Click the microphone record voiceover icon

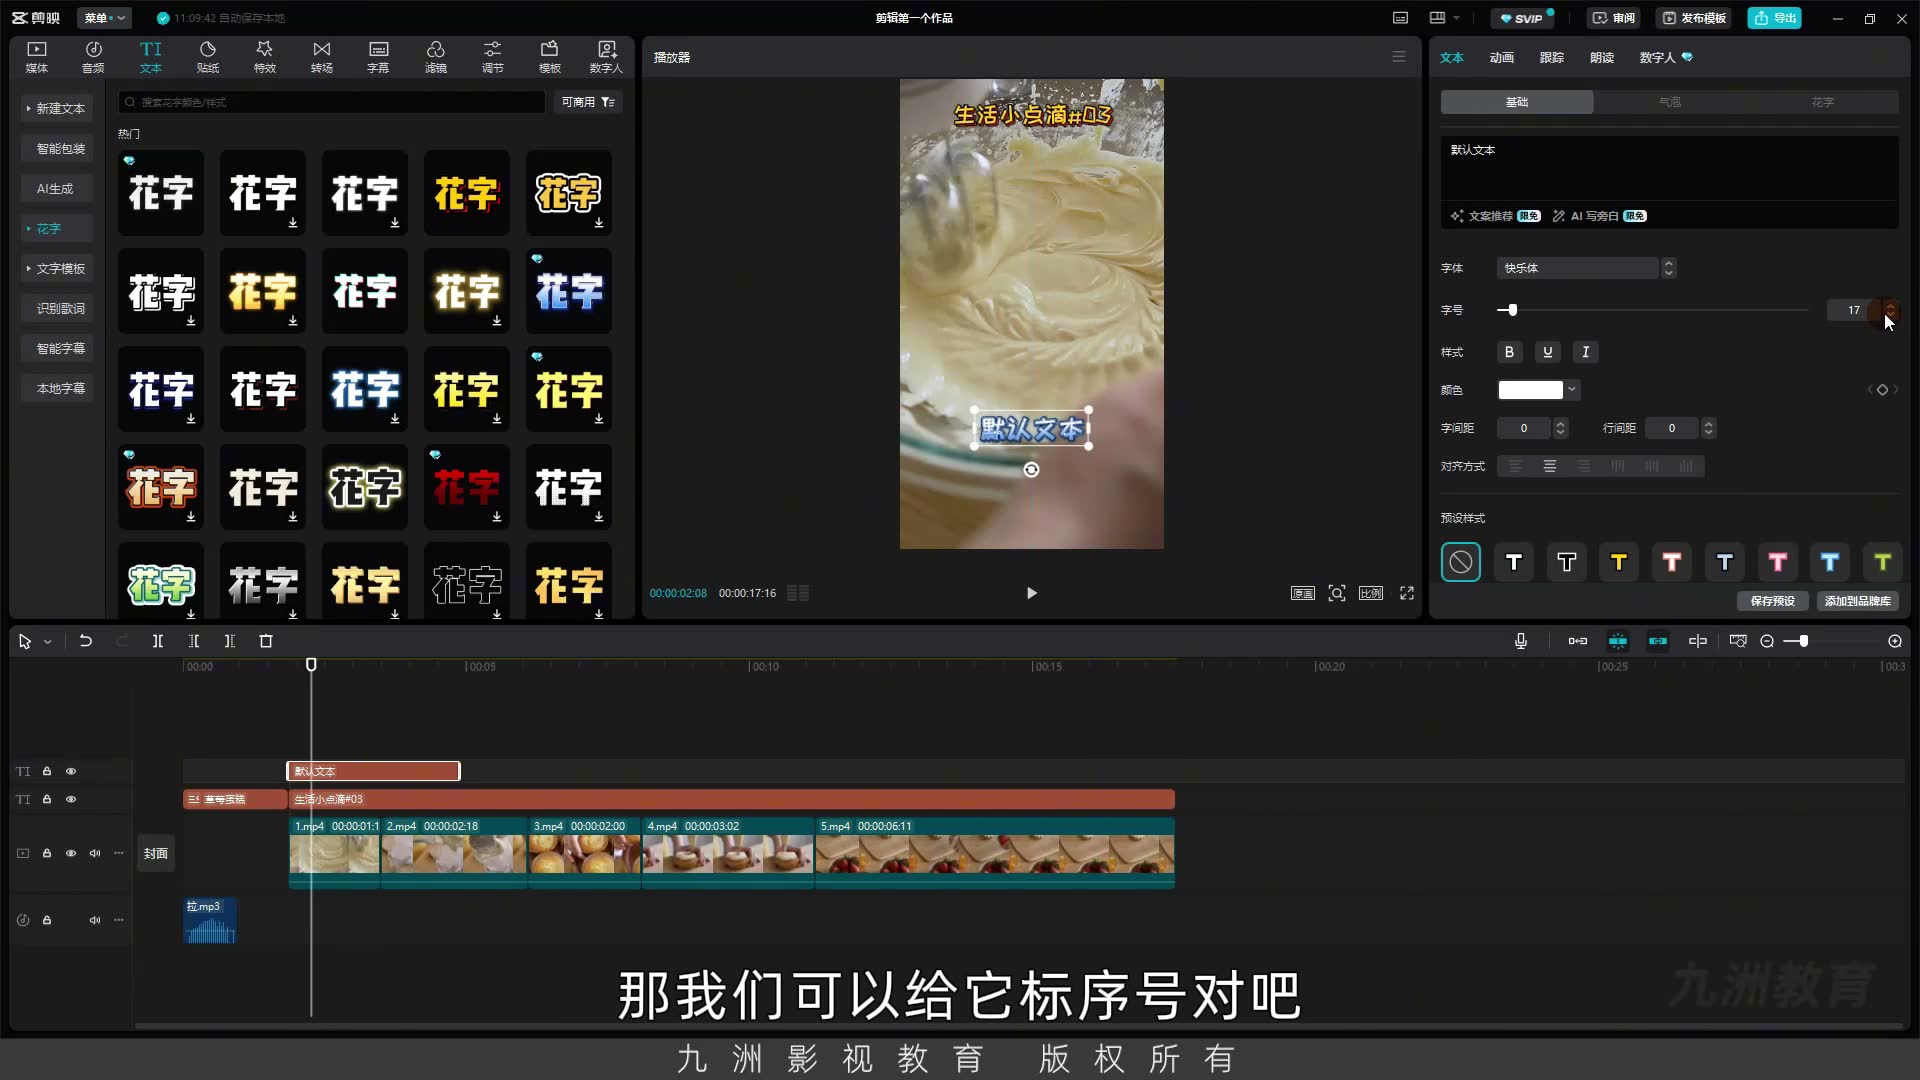(1521, 641)
